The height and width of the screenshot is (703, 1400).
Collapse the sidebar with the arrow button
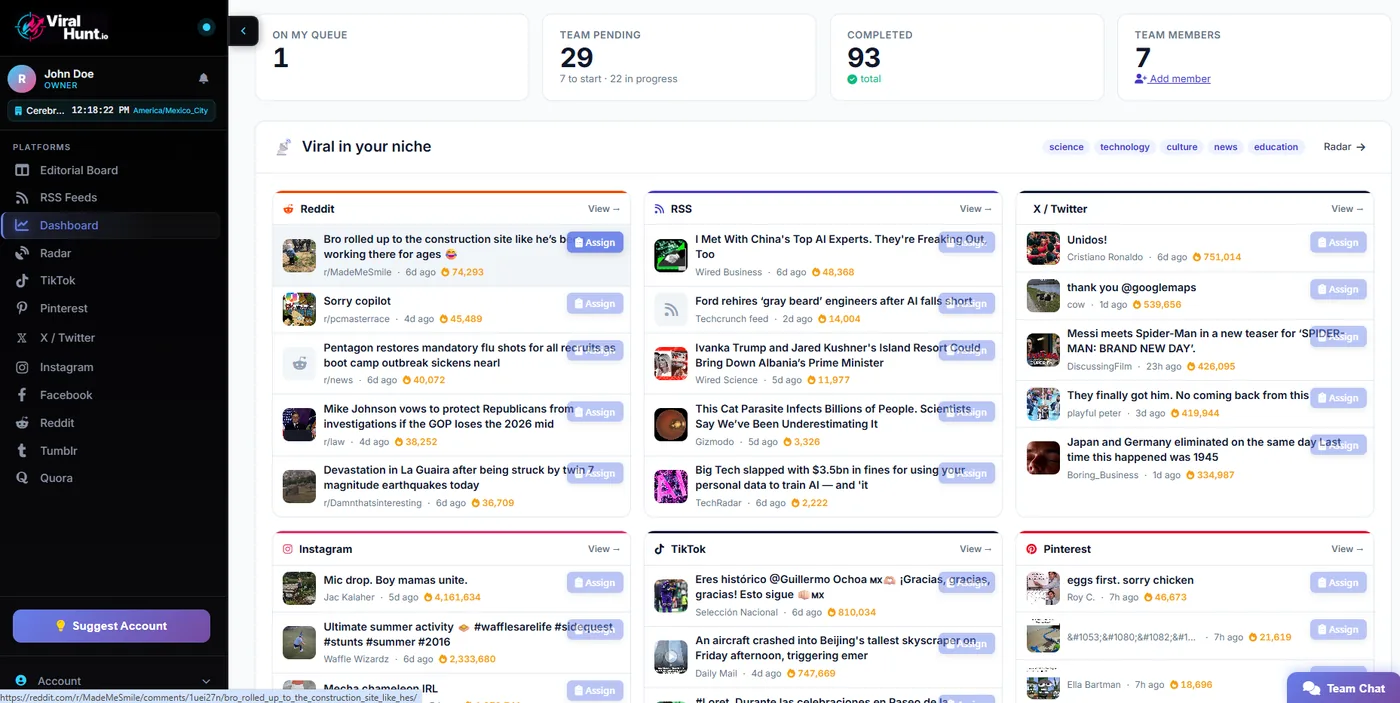[x=243, y=31]
